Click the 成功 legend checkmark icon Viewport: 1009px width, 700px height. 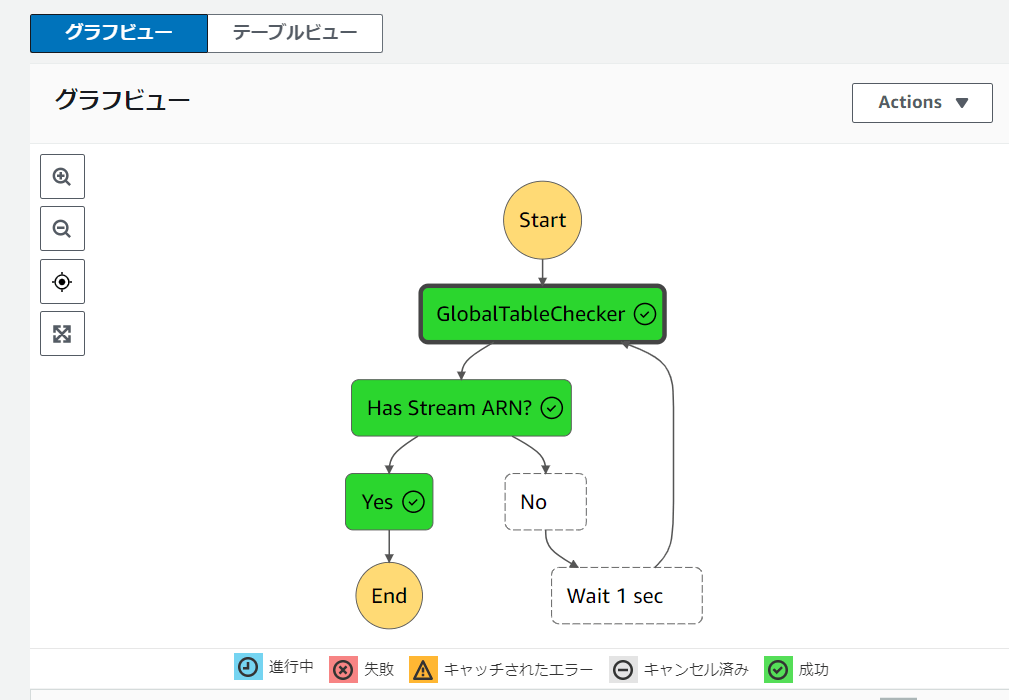(778, 669)
